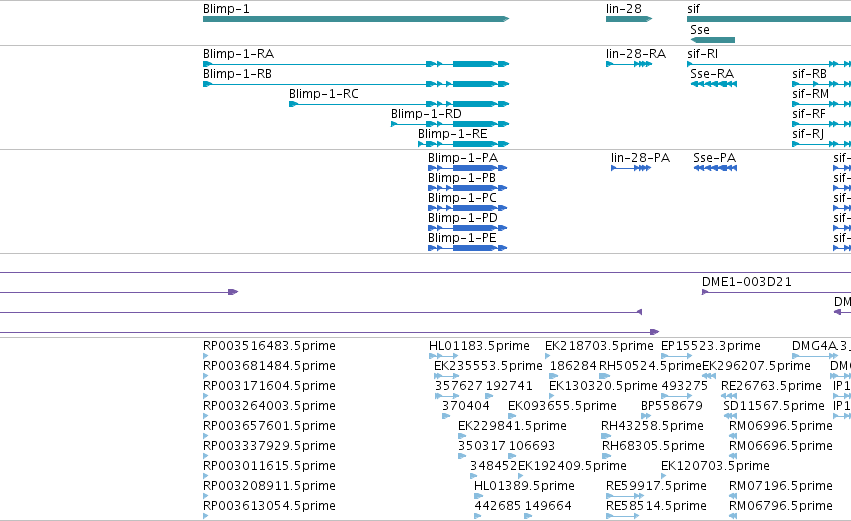
Task: Open the RE26763.5prime EST label
Action: [771, 386]
